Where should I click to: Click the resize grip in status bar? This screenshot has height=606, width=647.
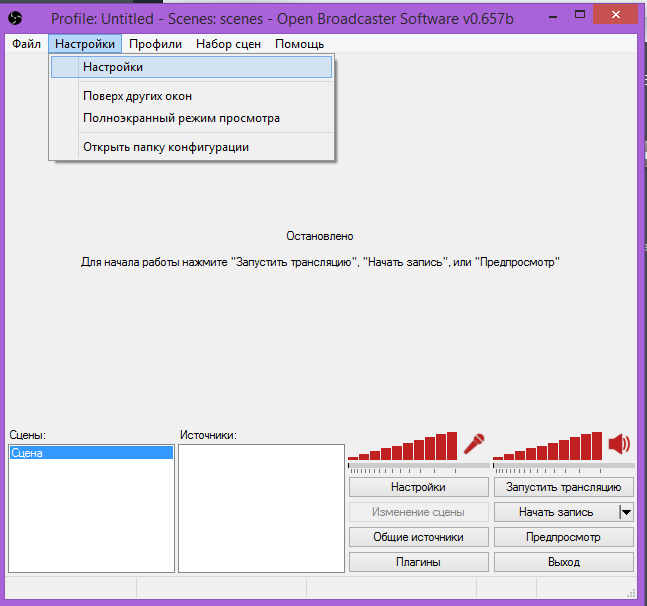tap(630, 589)
